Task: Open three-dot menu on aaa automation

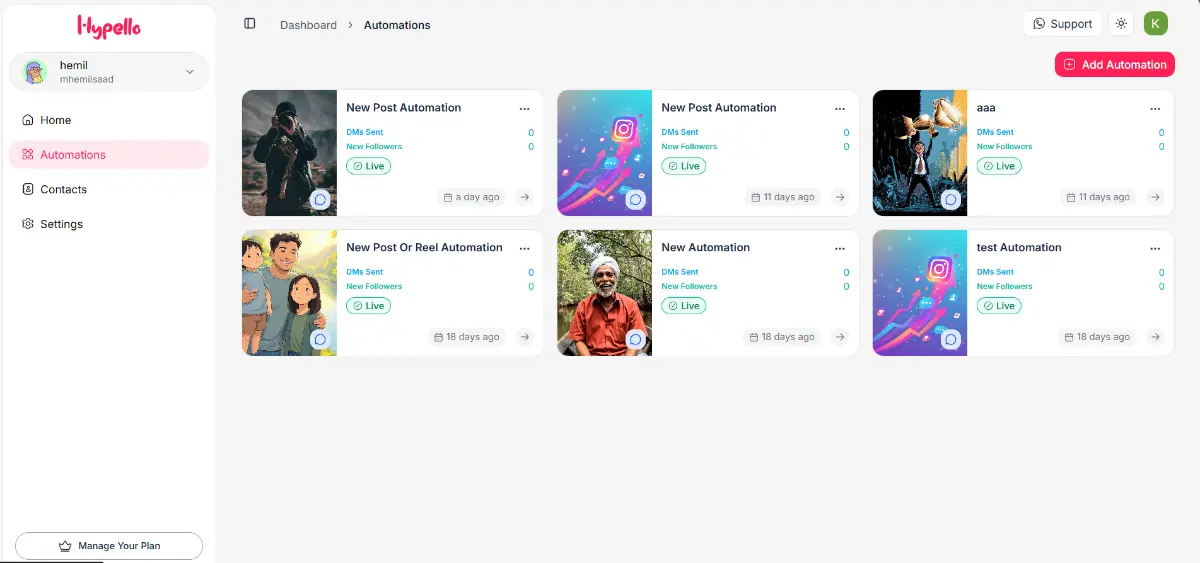Action: pos(1155,108)
